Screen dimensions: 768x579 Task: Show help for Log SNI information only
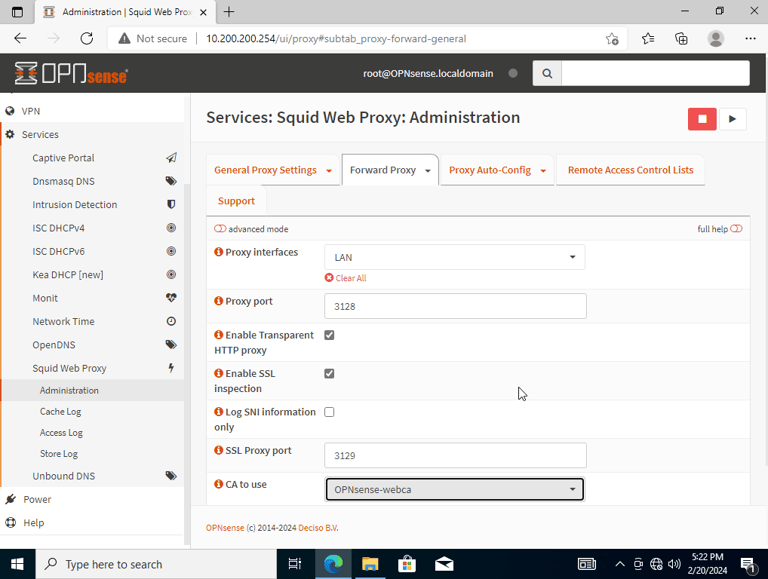(x=218, y=411)
